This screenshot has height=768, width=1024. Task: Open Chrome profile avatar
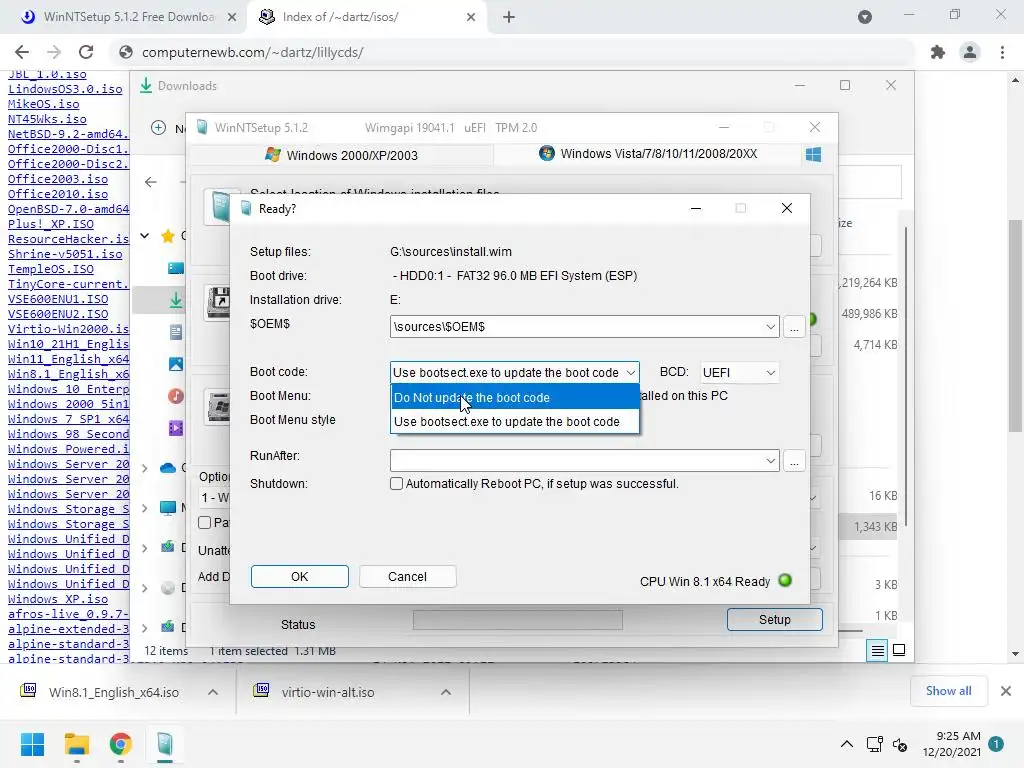coord(970,52)
